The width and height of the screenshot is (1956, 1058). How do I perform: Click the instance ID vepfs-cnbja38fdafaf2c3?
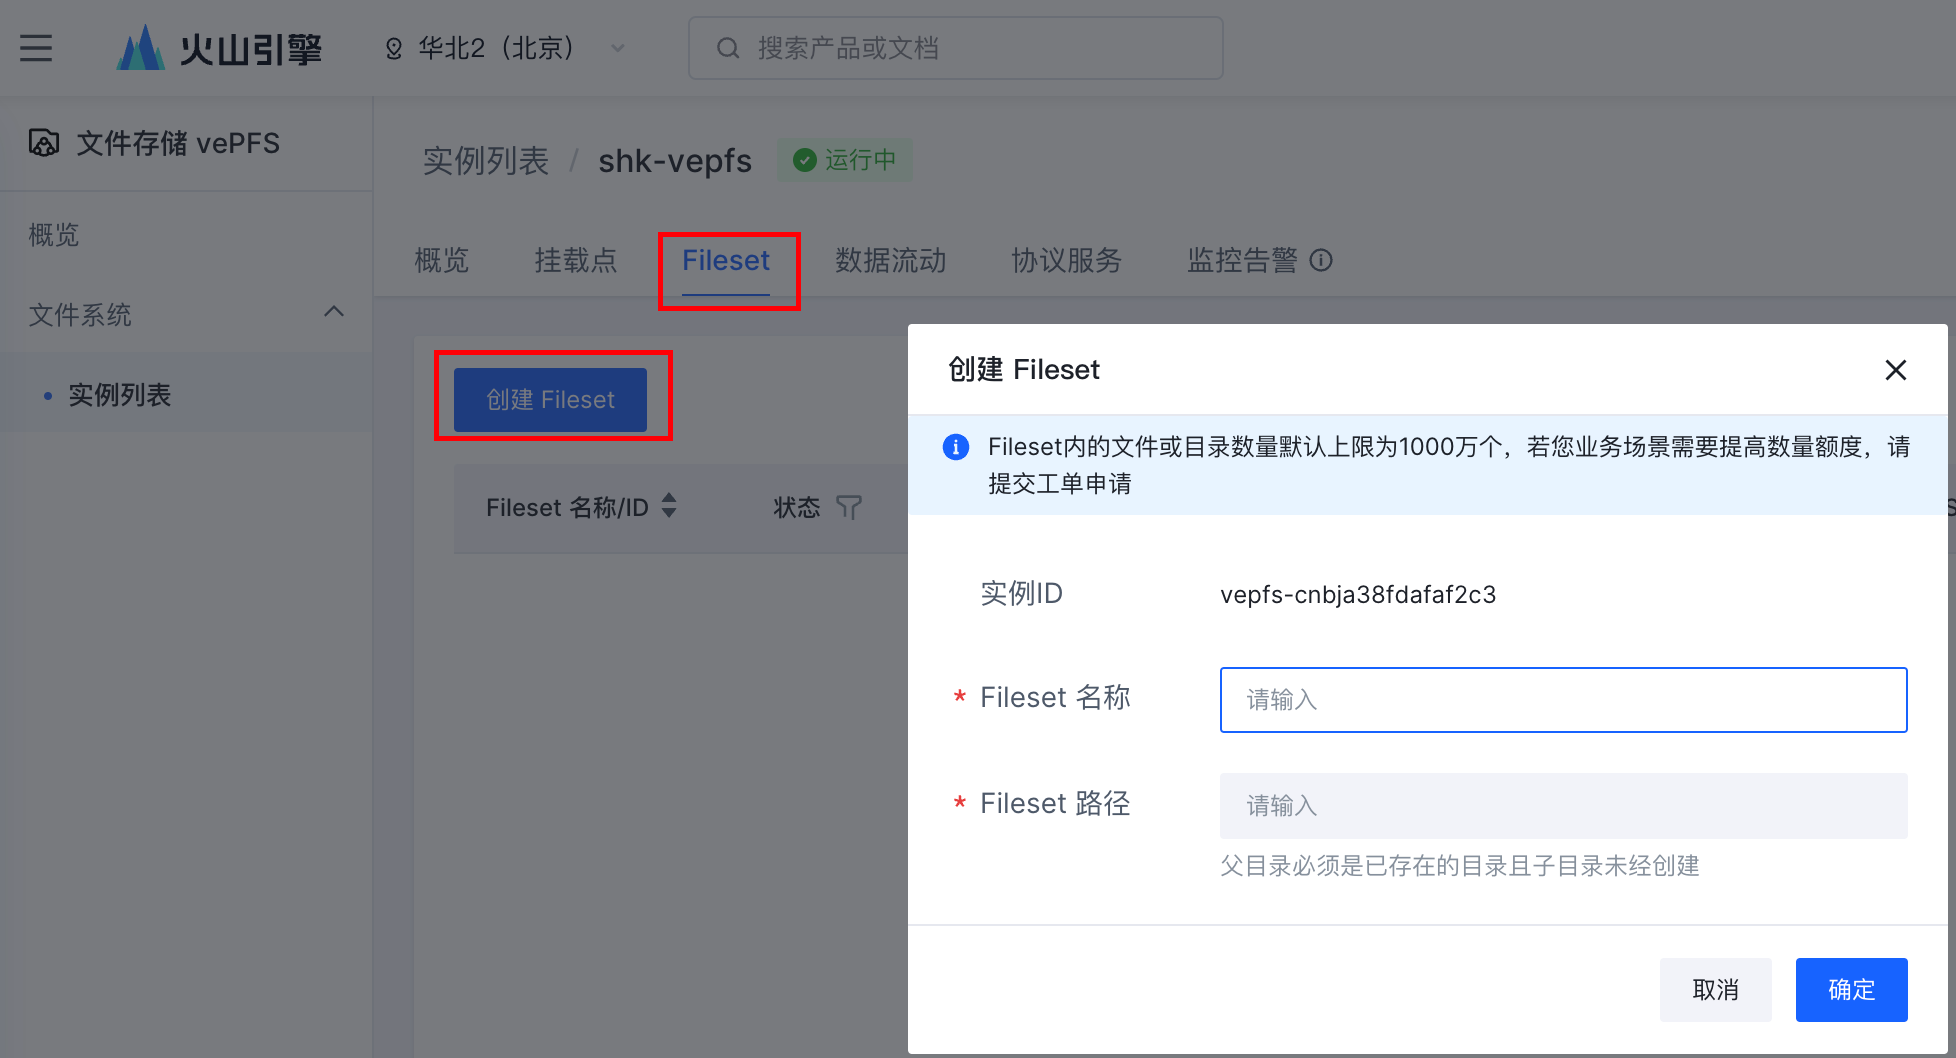pyautogui.click(x=1358, y=595)
